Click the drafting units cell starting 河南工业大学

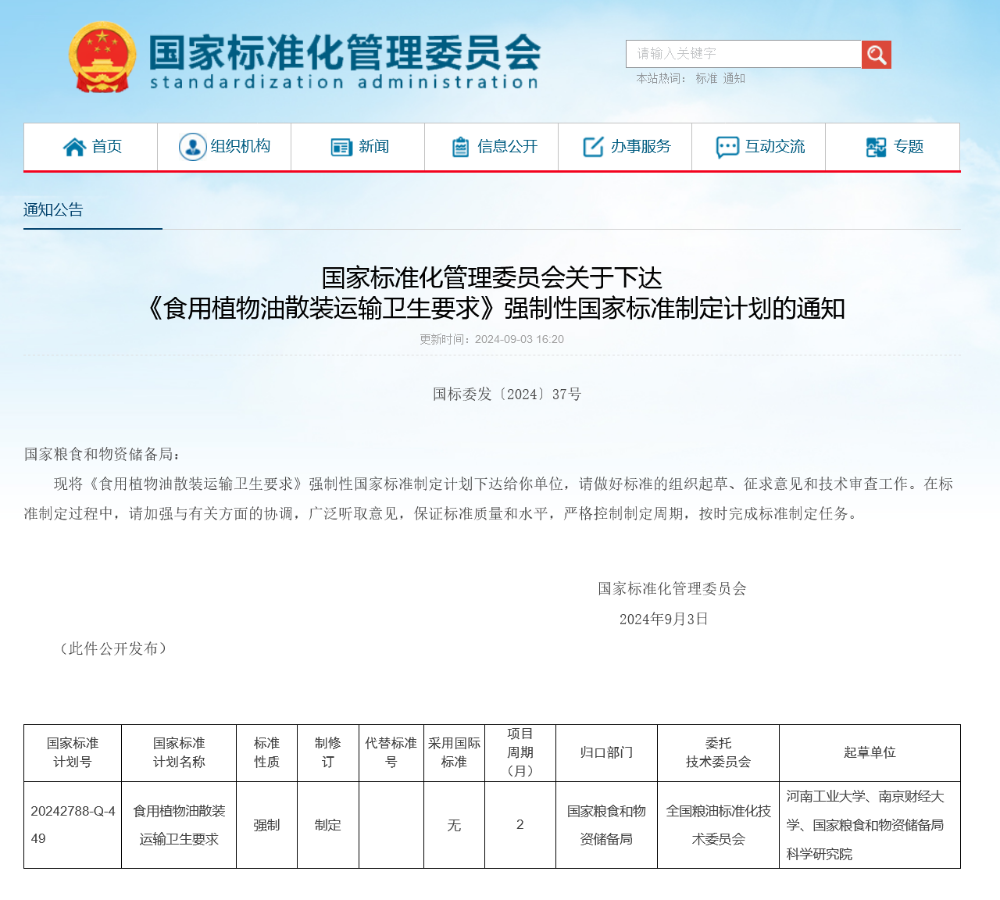870,825
